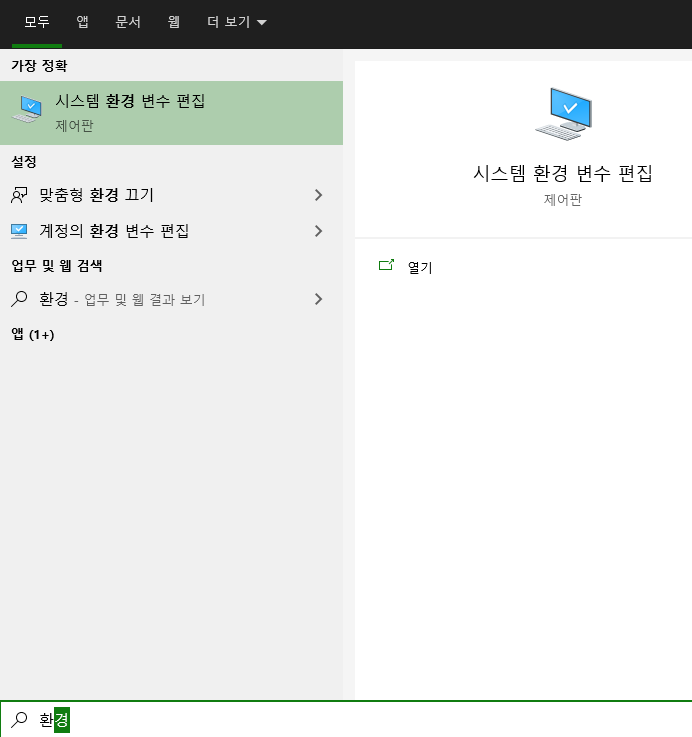Click the 가장 정확 section heading

pos(39,65)
